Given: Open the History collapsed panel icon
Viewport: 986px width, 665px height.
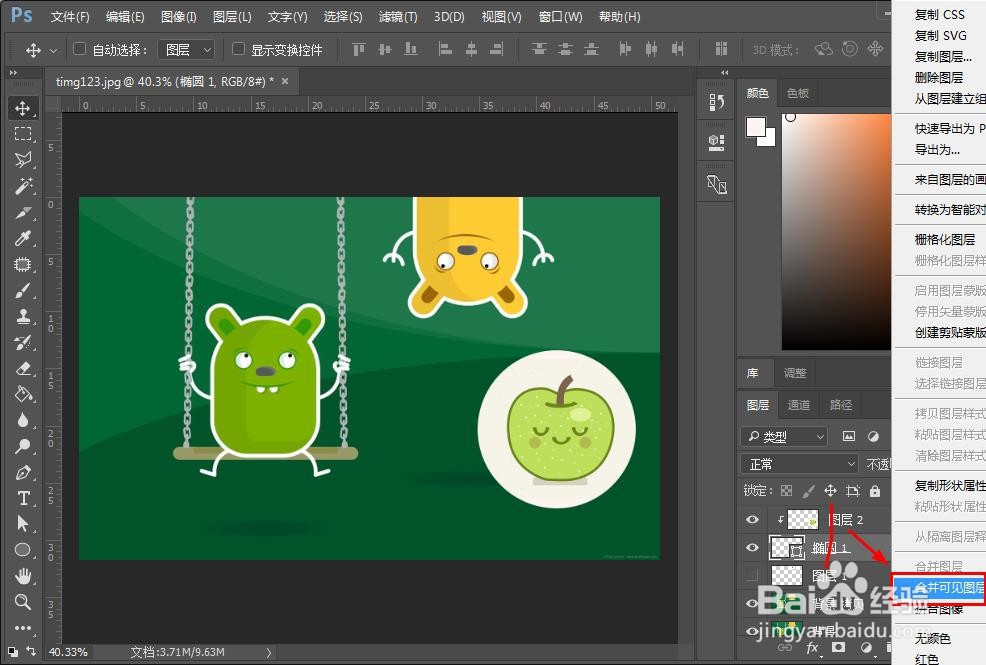Looking at the screenshot, I should pos(716,102).
